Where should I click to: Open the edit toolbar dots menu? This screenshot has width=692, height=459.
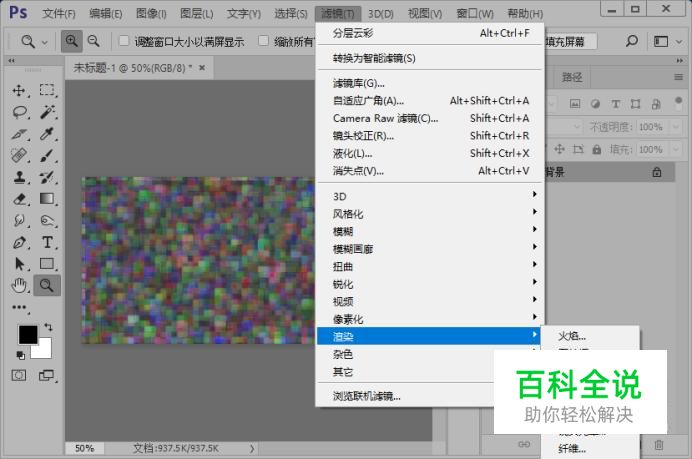pyautogui.click(x=19, y=307)
